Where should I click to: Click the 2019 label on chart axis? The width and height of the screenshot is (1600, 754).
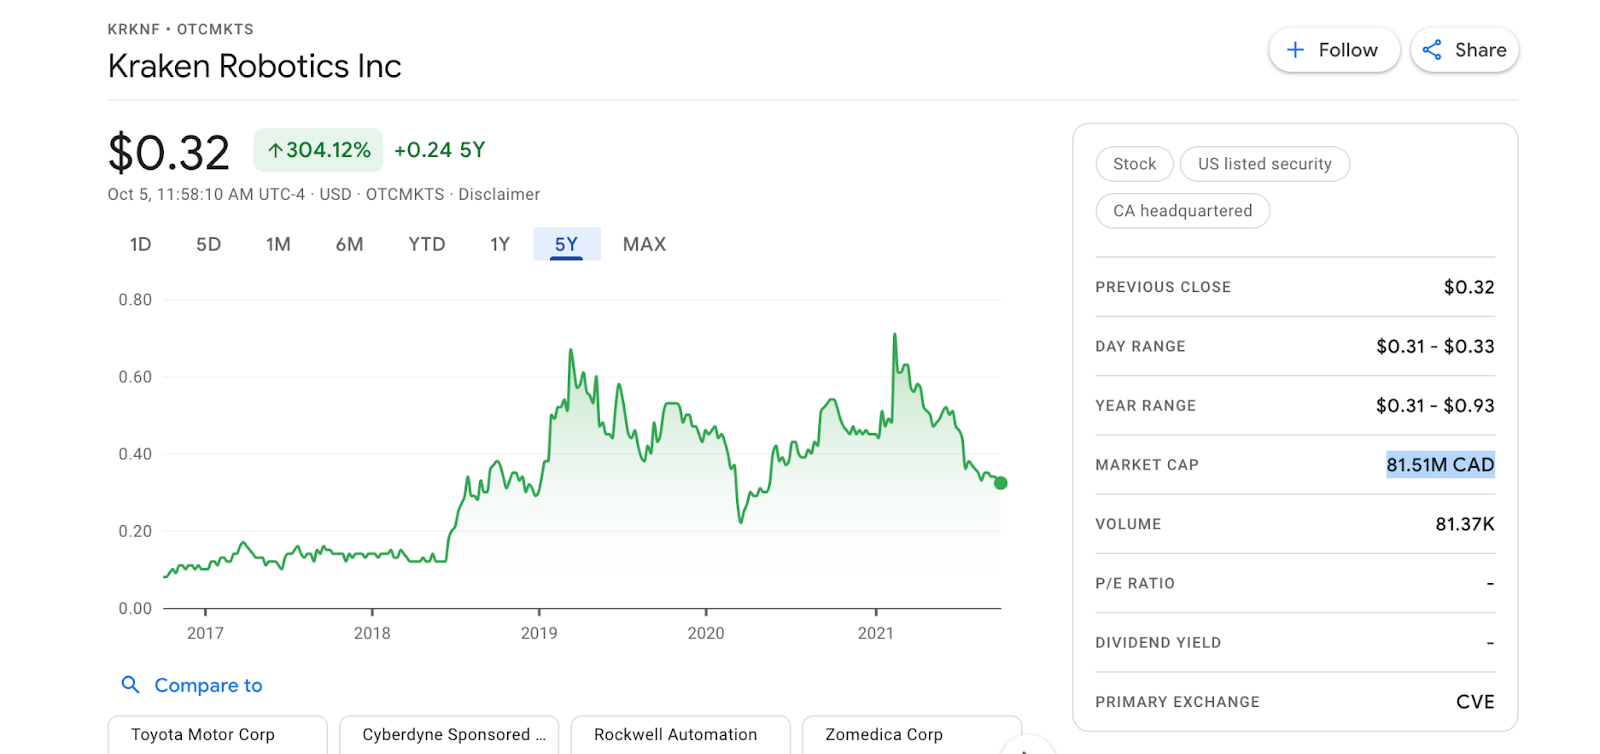(x=539, y=633)
